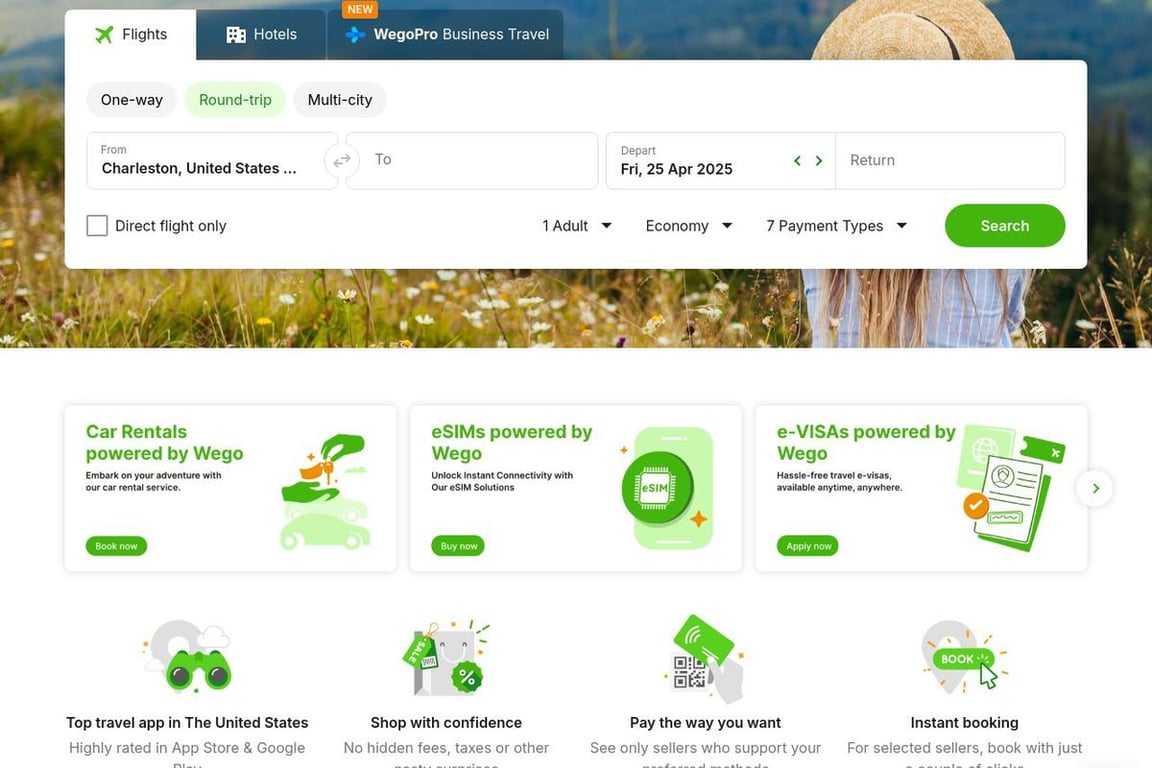Click the Return date field
This screenshot has height=768, width=1152.
tap(950, 160)
